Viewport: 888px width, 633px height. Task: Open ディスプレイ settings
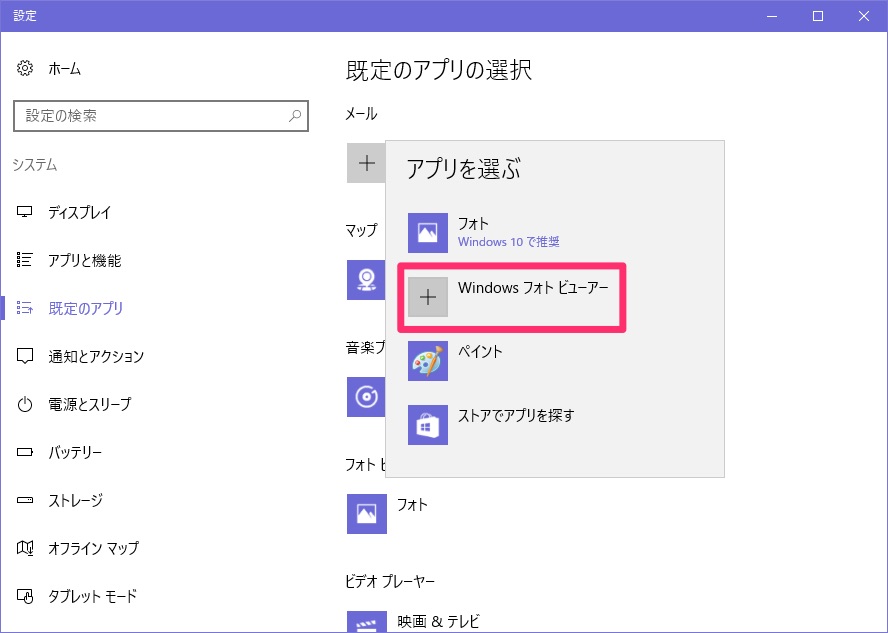(x=79, y=212)
